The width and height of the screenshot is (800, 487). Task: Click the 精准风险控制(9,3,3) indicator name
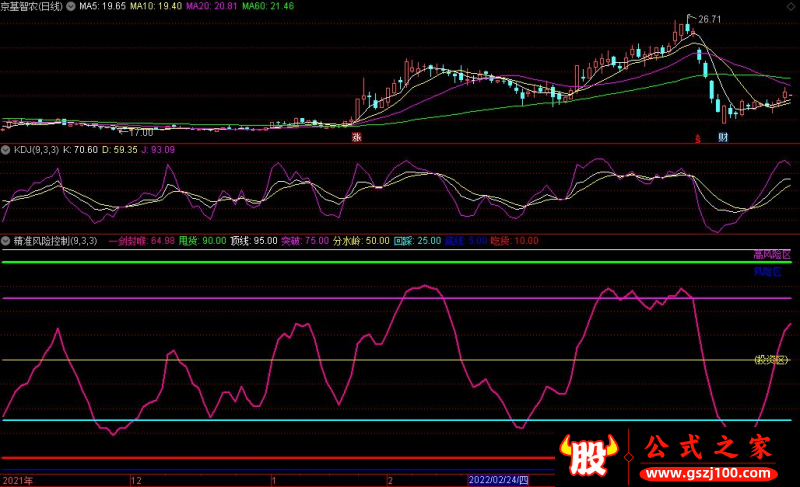(x=55, y=241)
